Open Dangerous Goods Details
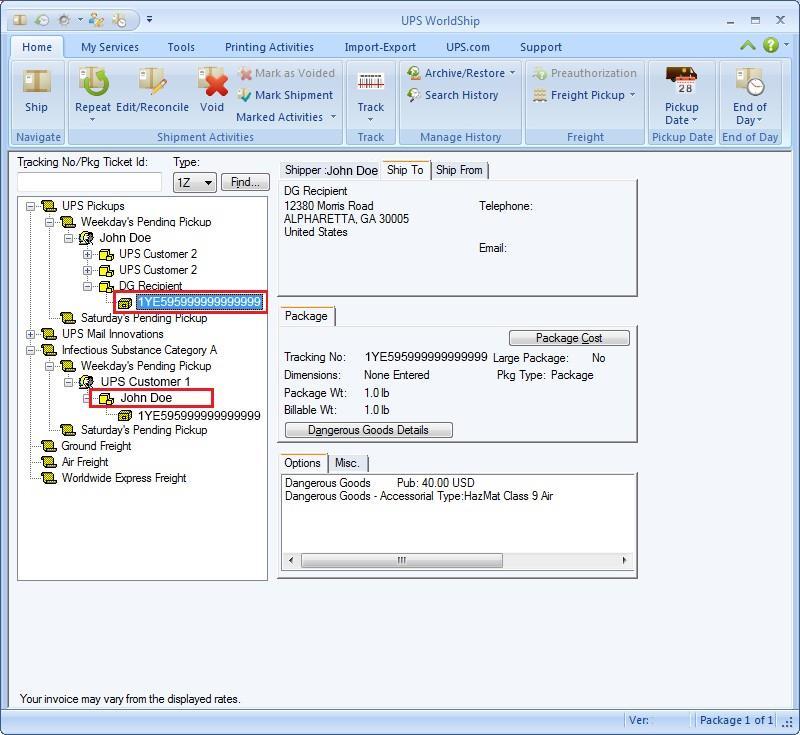Image resolution: width=800 pixels, height=735 pixels. click(368, 430)
